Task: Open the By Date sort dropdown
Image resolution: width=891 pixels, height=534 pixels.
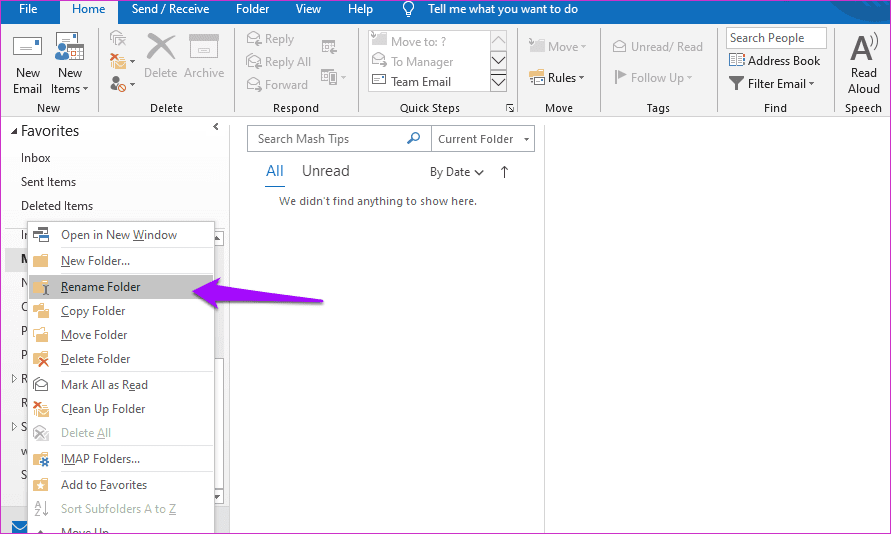Action: [x=457, y=172]
